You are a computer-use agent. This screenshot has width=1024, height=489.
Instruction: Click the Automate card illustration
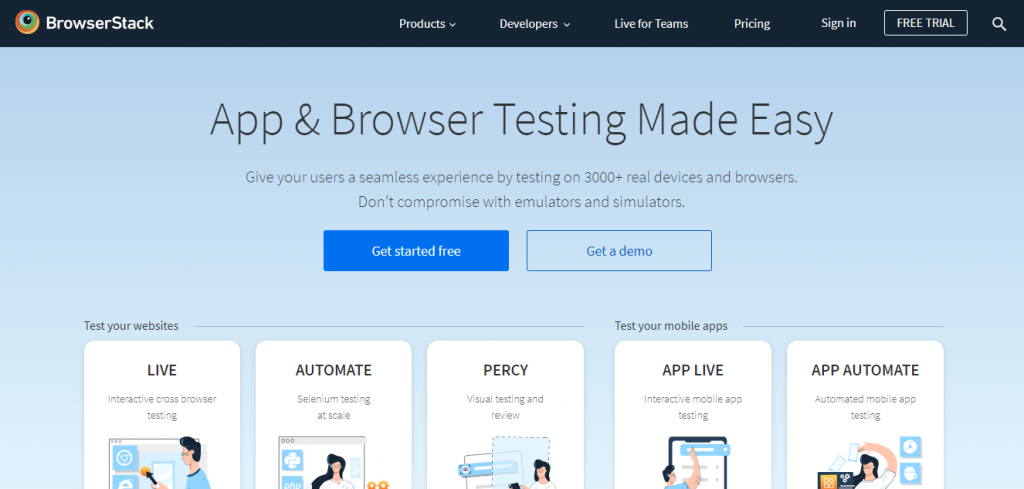334,462
